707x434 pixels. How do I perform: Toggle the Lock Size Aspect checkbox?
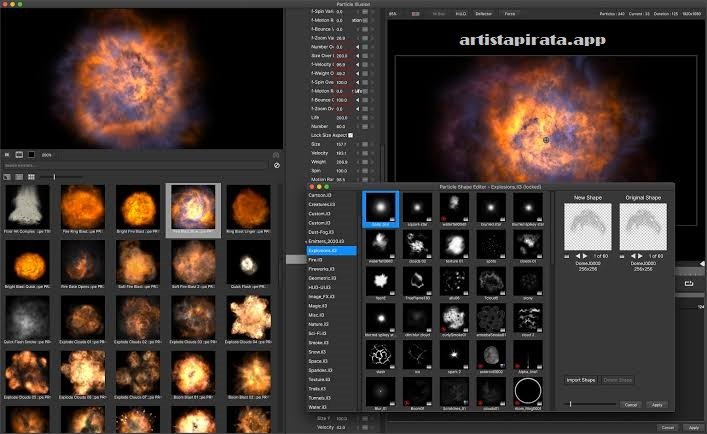tap(350, 135)
